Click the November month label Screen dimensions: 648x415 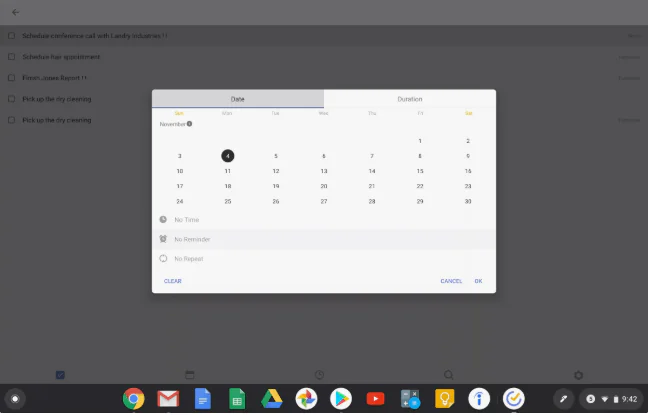coord(172,124)
